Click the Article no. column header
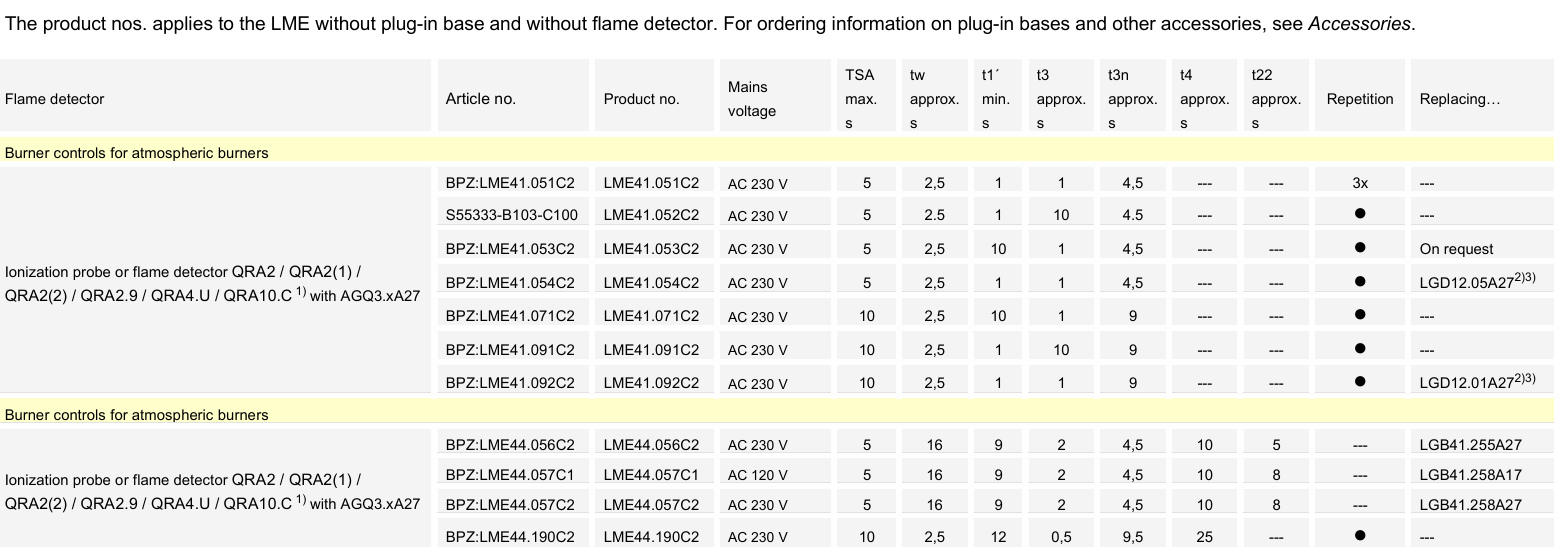The height and width of the screenshot is (548, 1558). (x=481, y=99)
